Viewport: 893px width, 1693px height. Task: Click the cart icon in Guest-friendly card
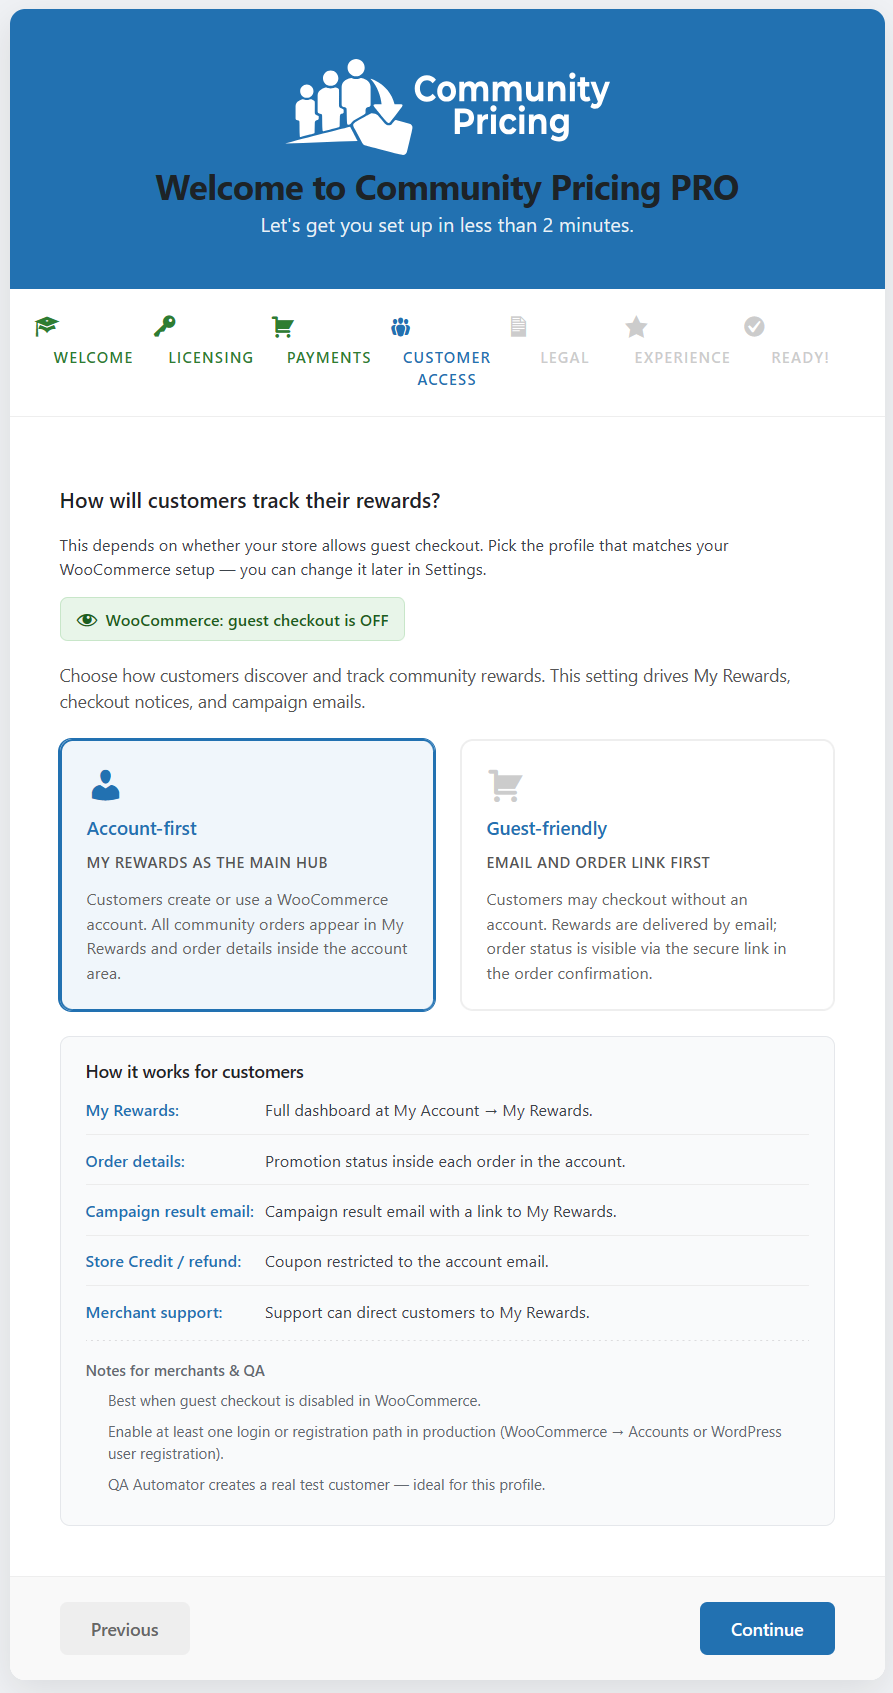pos(505,785)
